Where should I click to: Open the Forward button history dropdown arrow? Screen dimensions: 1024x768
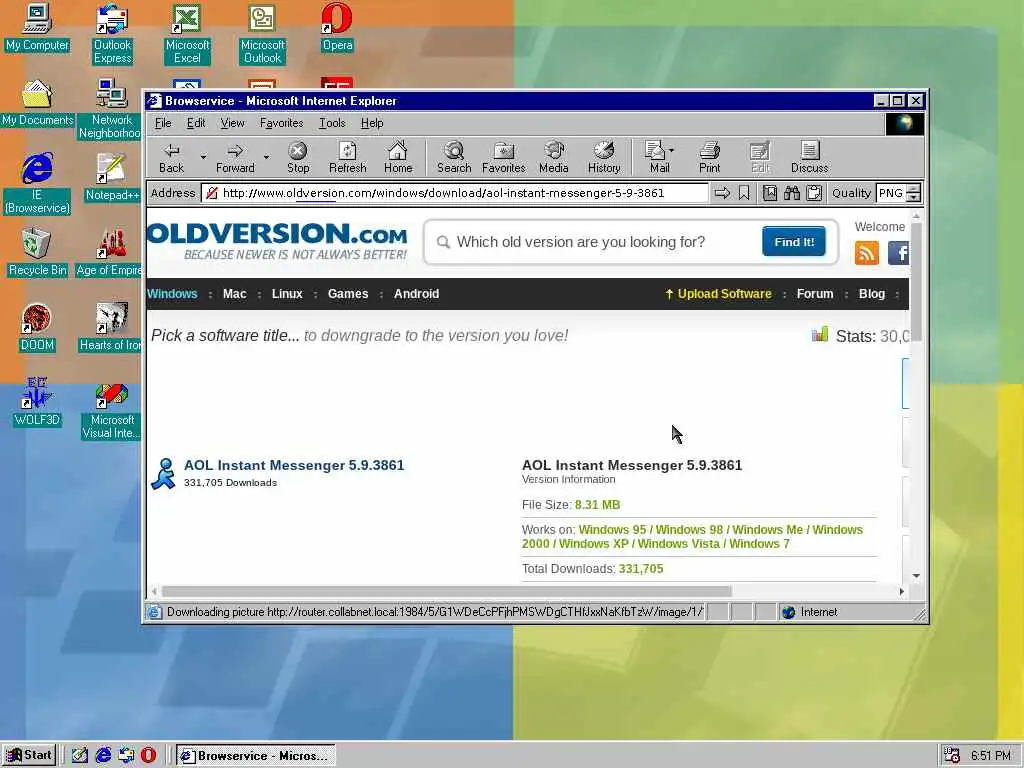click(266, 157)
